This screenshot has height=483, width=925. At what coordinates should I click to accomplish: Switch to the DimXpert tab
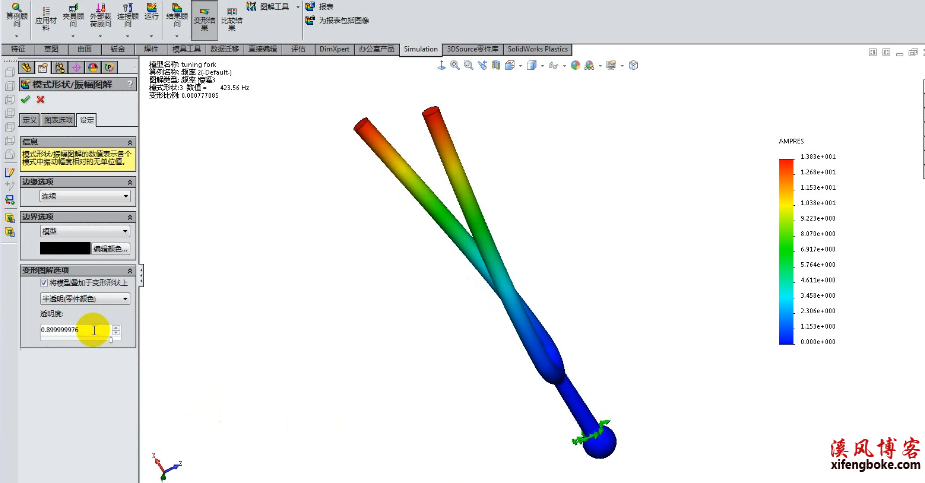334,50
